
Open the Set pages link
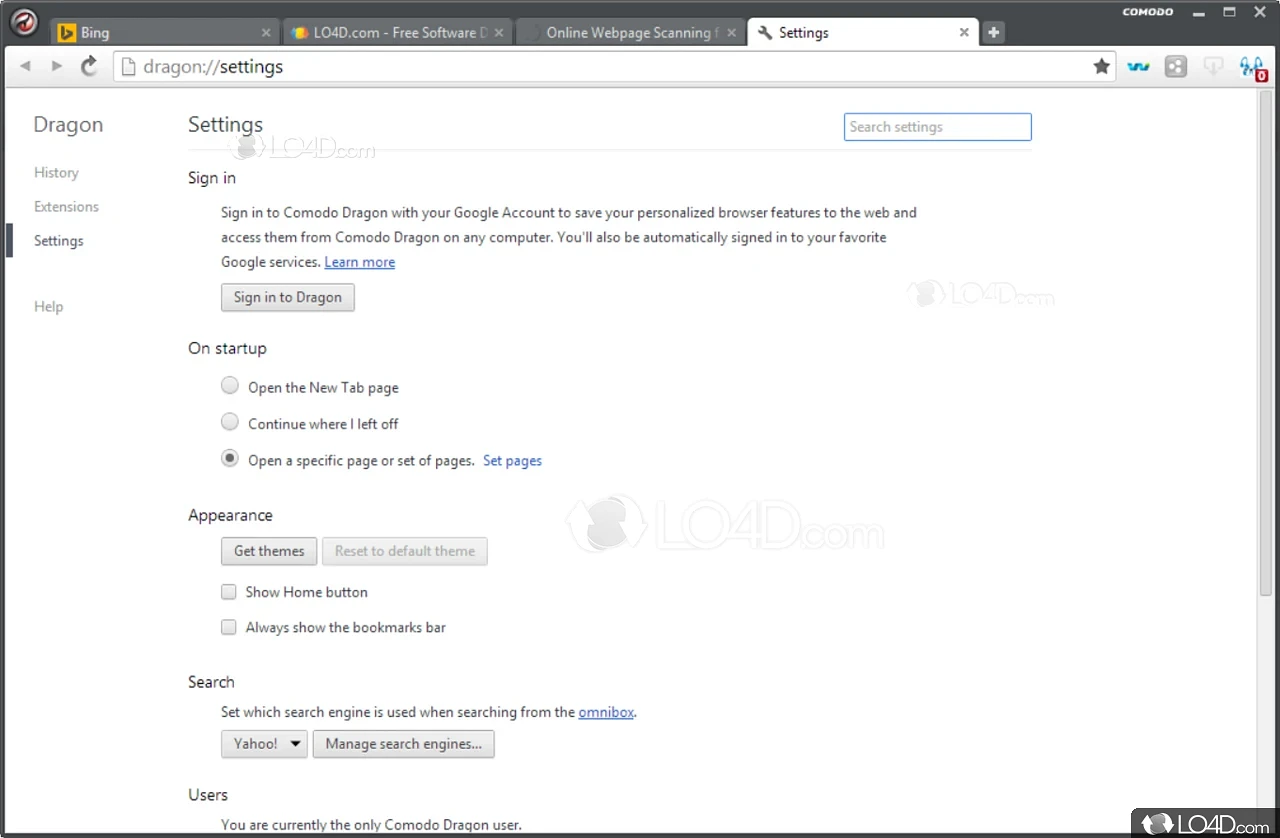[x=512, y=460]
